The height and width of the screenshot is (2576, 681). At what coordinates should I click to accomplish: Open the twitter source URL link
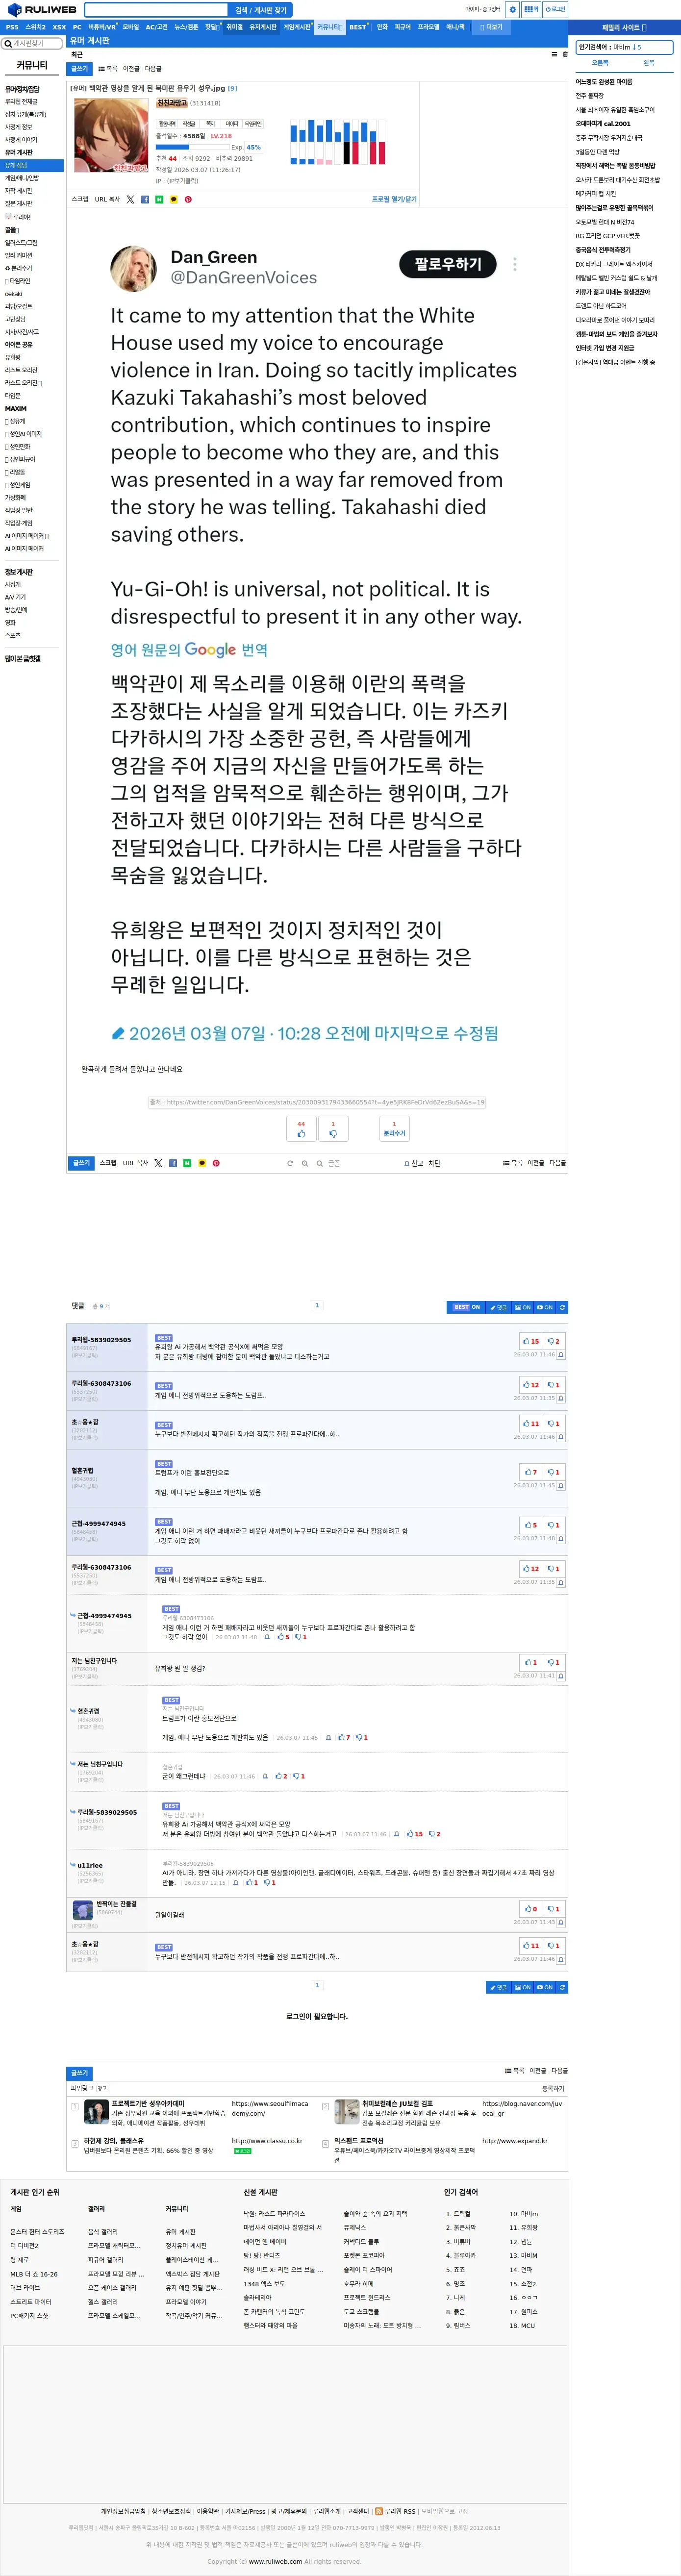[x=325, y=1102]
